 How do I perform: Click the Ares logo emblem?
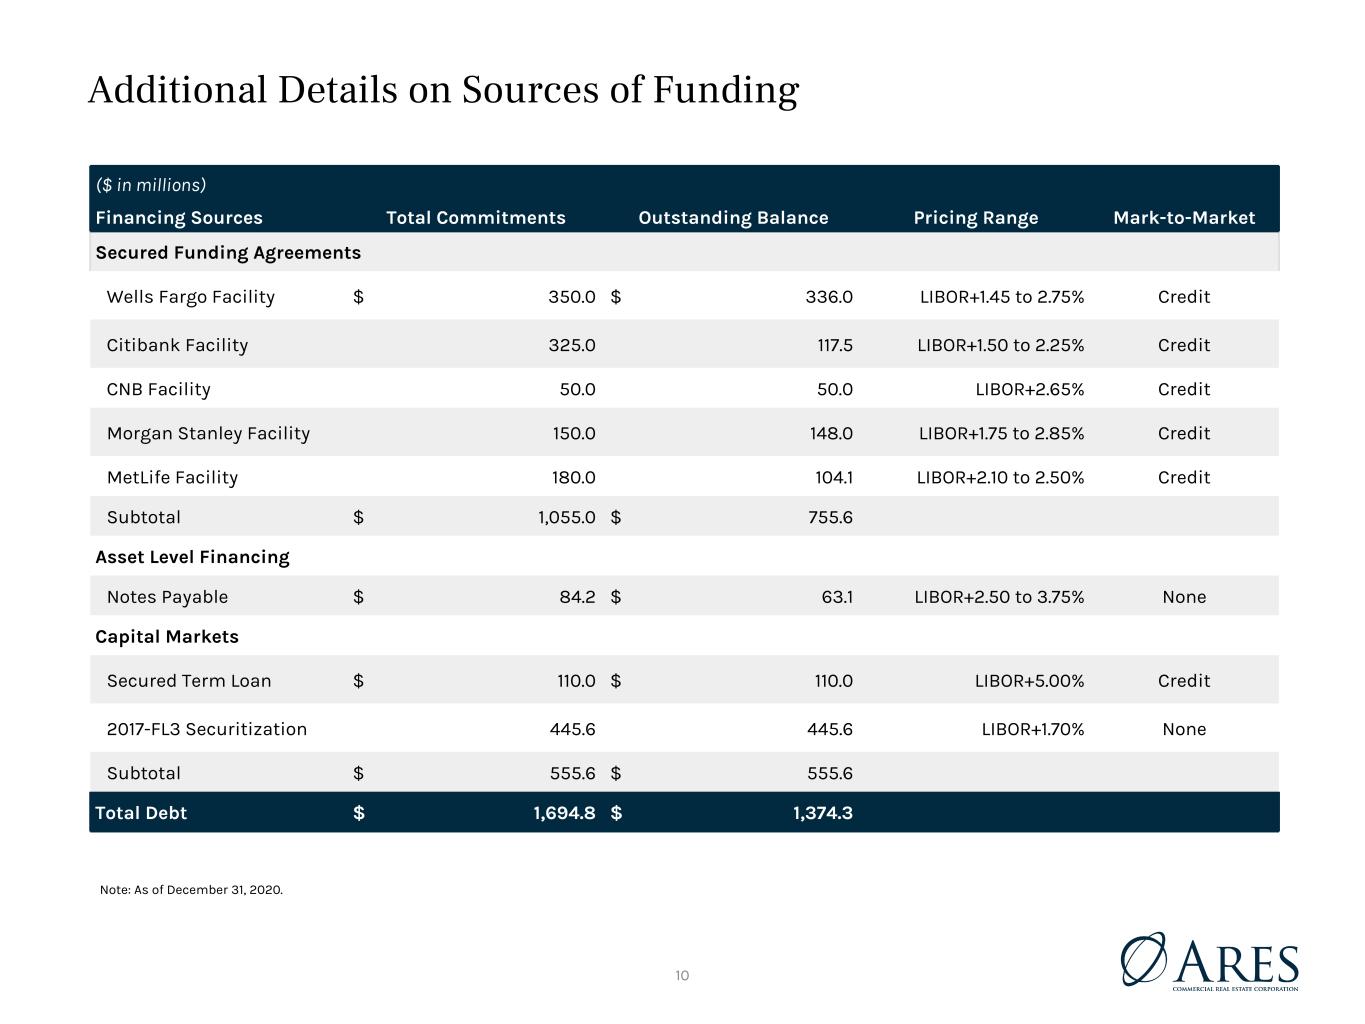[1143, 959]
